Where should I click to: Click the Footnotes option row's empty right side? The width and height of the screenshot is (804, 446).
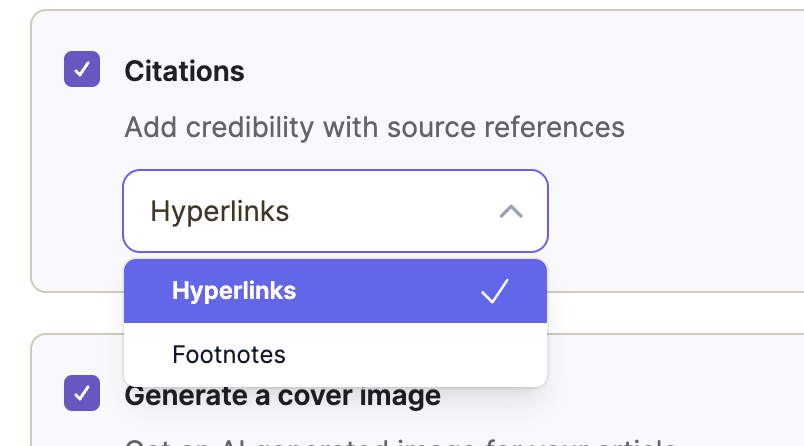point(450,354)
